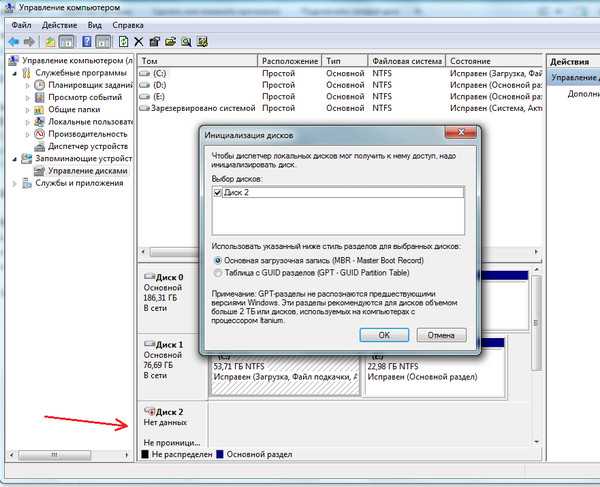Select the Device Manager icon in tree

point(39,147)
